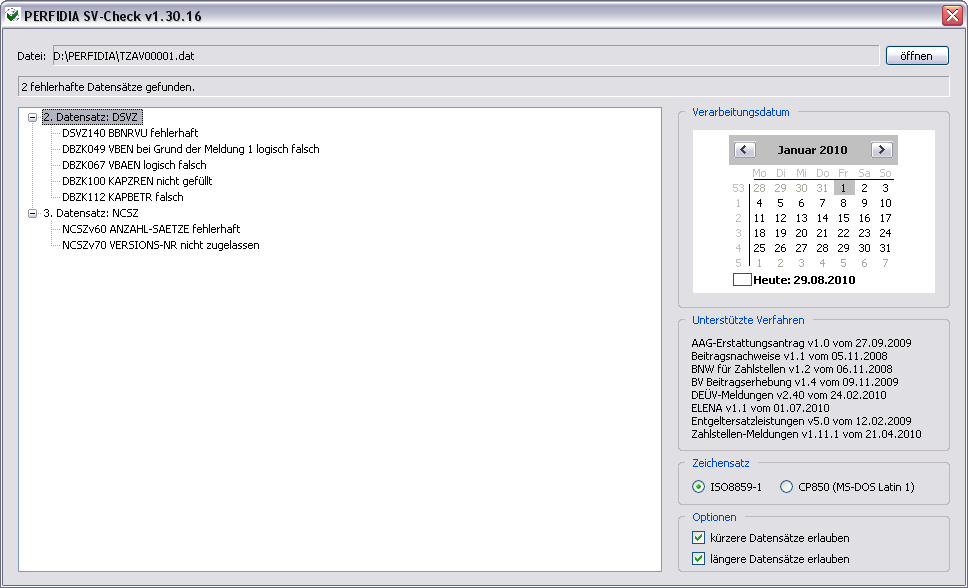Image resolution: width=968 pixels, height=588 pixels.
Task: Click Heute: 29.08.2010 in calendar
Action: [804, 280]
